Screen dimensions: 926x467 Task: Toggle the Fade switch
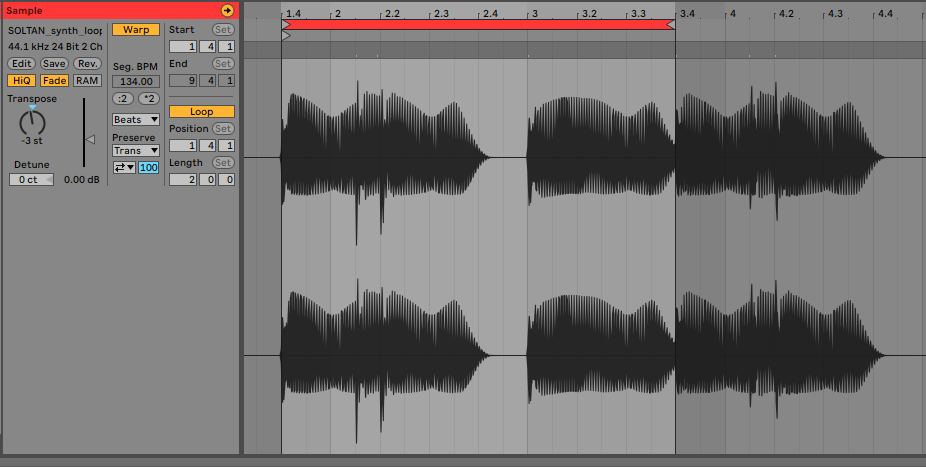[x=54, y=80]
